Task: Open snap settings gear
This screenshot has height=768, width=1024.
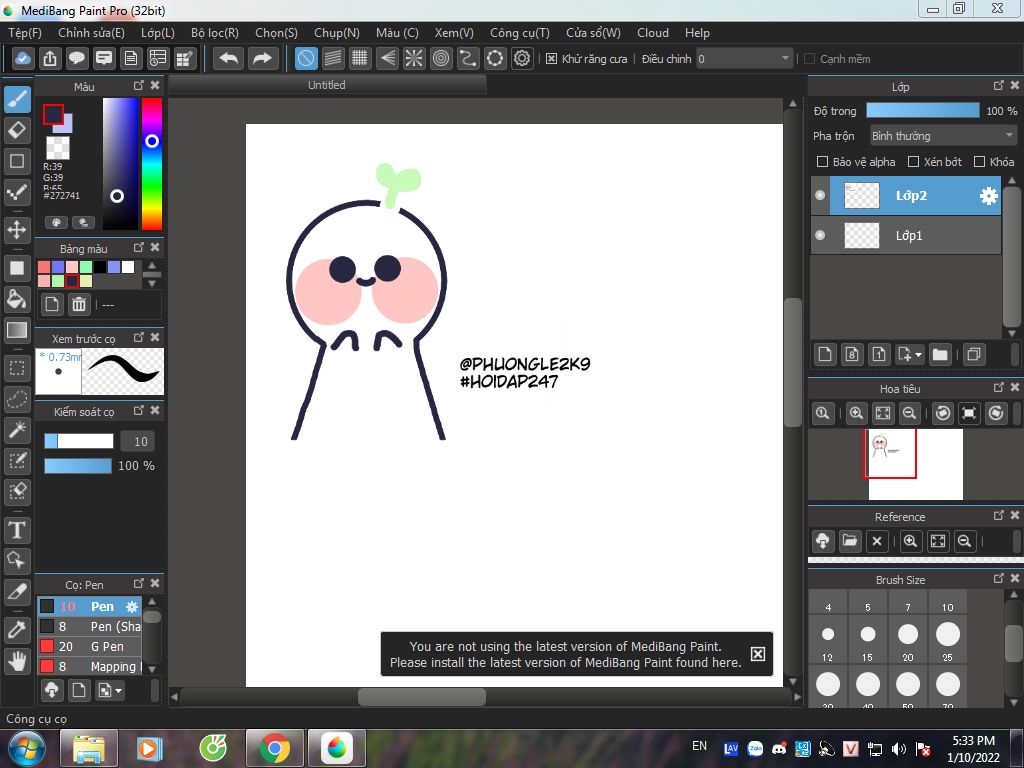Action: point(522,59)
